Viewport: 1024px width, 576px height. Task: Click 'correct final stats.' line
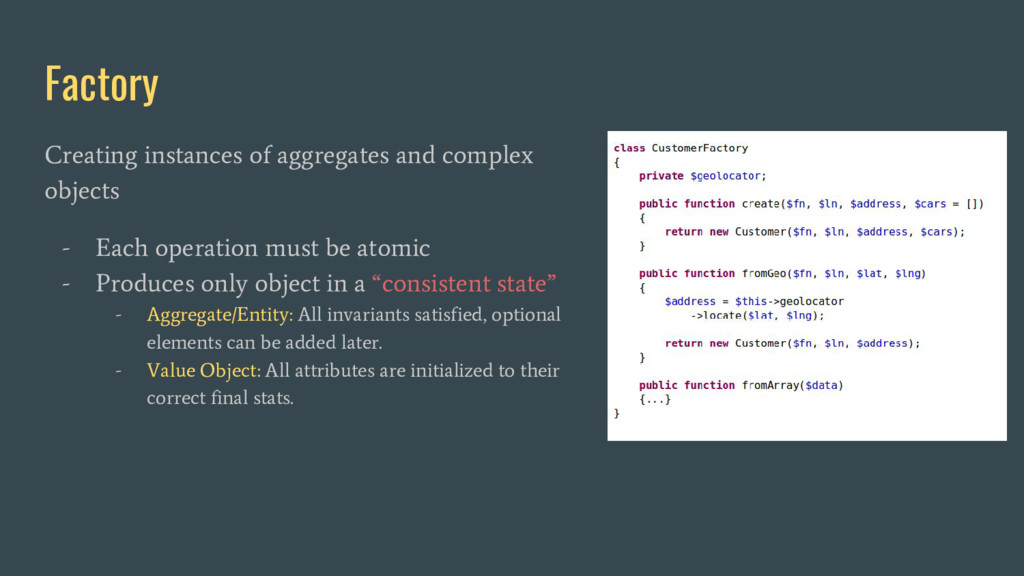[x=220, y=398]
